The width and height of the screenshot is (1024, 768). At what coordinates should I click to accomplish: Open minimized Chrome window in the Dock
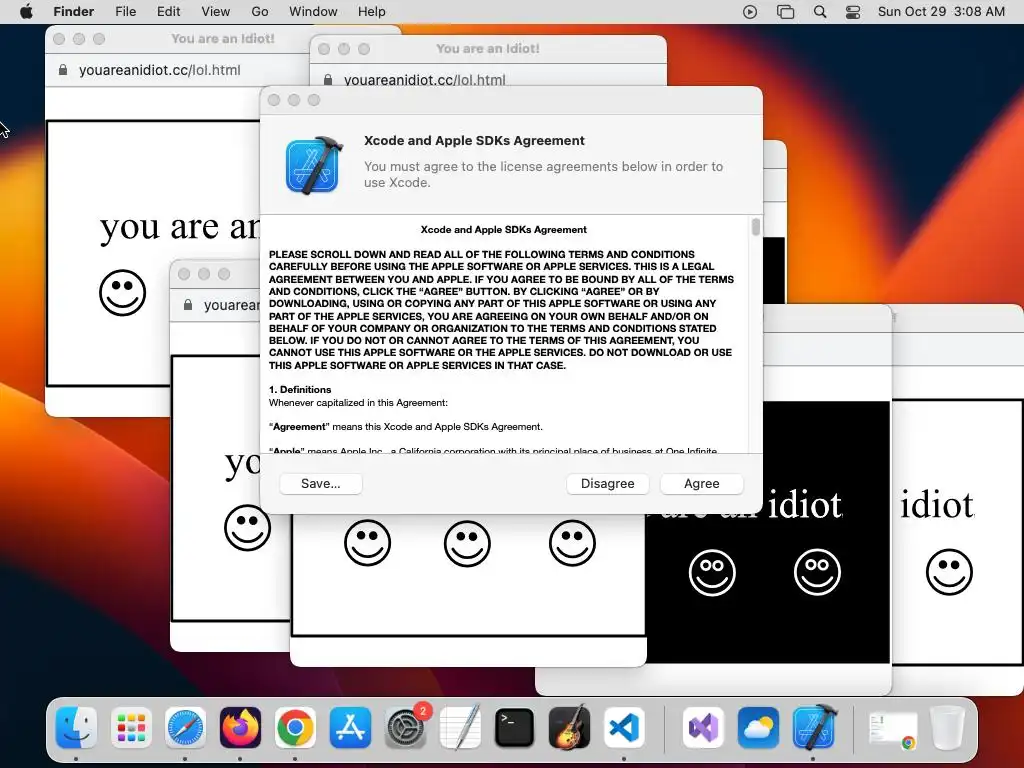(893, 729)
